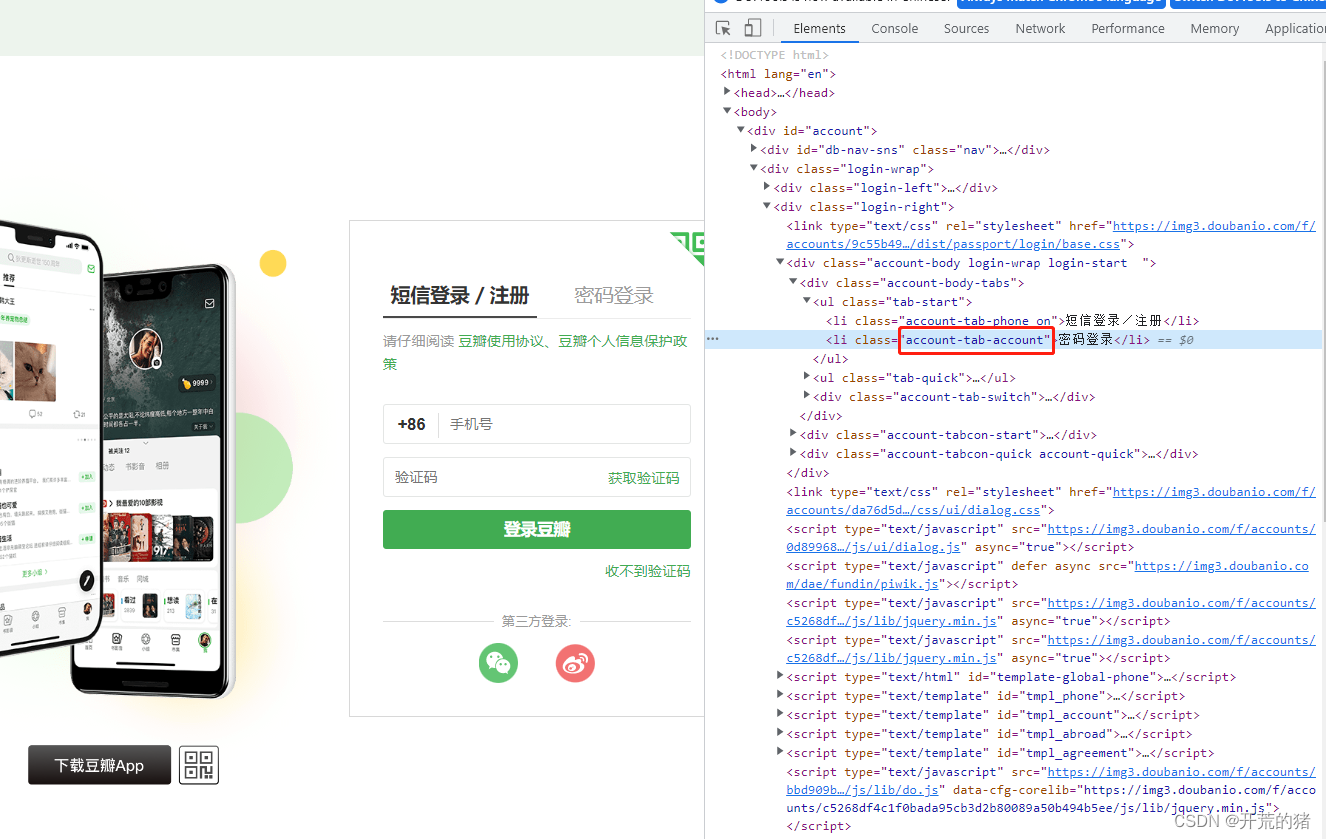
Task: Collapse the account-body-tabs div node
Action: (x=793, y=283)
